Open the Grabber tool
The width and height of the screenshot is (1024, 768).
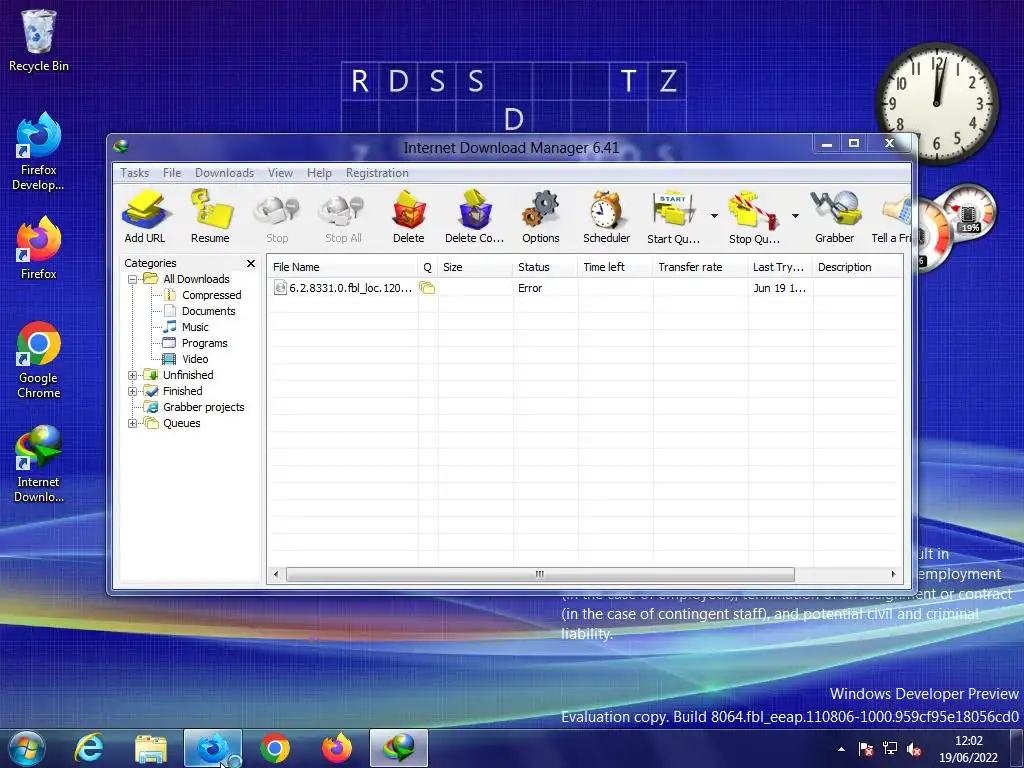pos(835,216)
